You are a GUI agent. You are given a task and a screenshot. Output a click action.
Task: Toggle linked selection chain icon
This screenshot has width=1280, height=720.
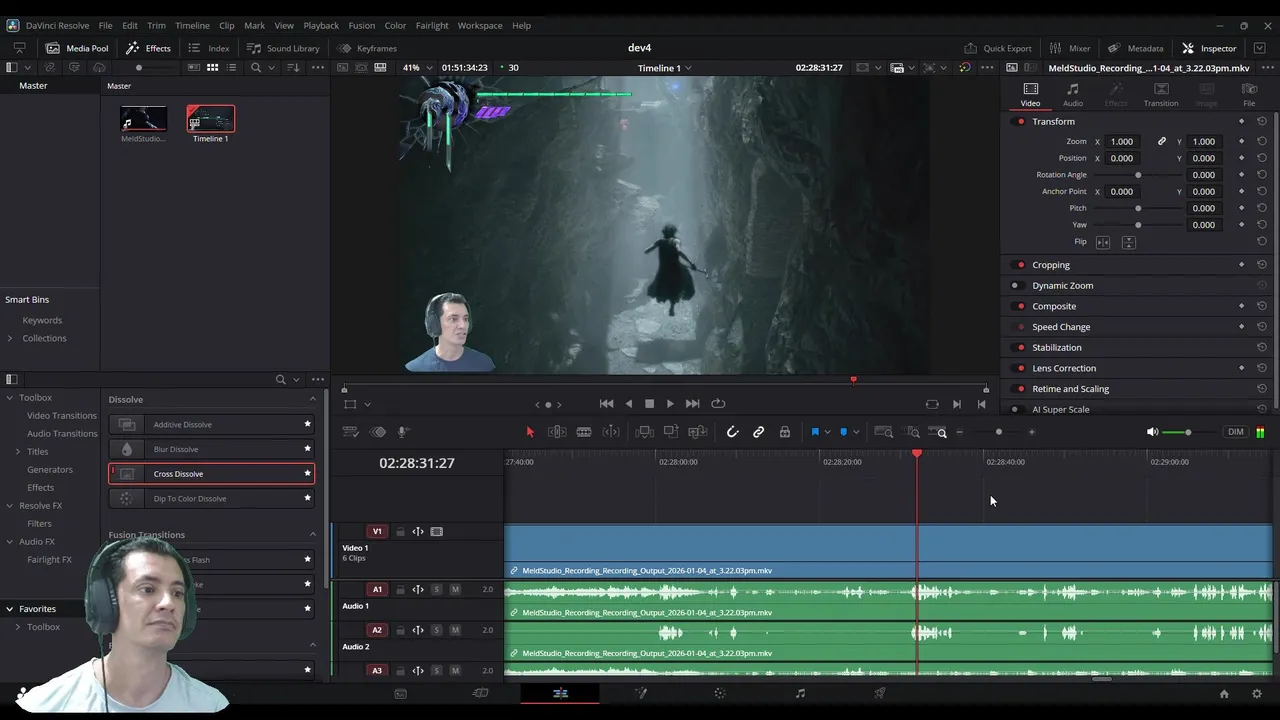click(758, 432)
